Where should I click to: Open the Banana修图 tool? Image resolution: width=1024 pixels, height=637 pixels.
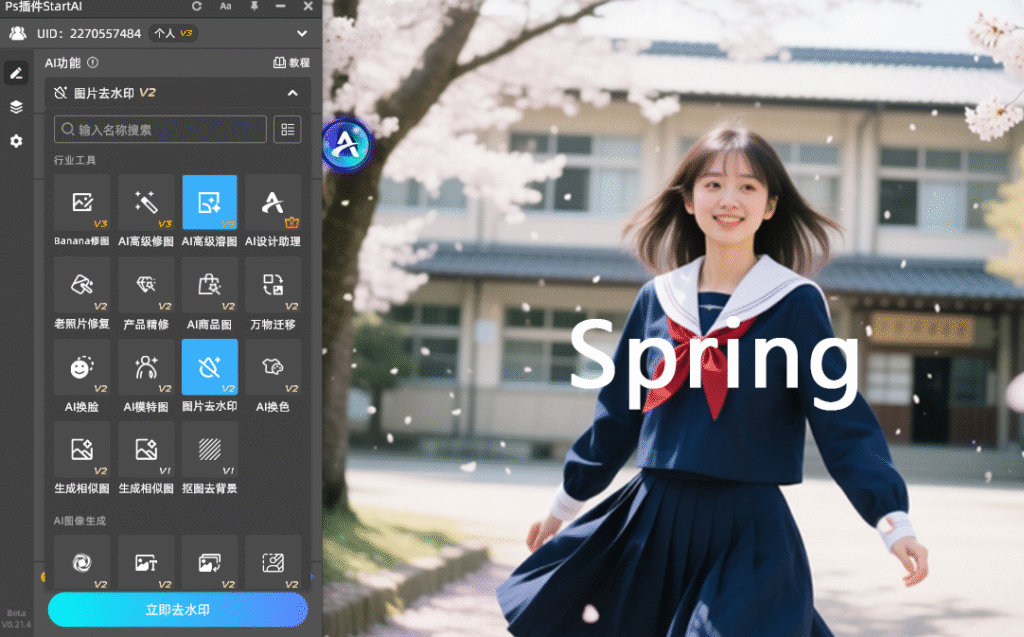pos(82,203)
